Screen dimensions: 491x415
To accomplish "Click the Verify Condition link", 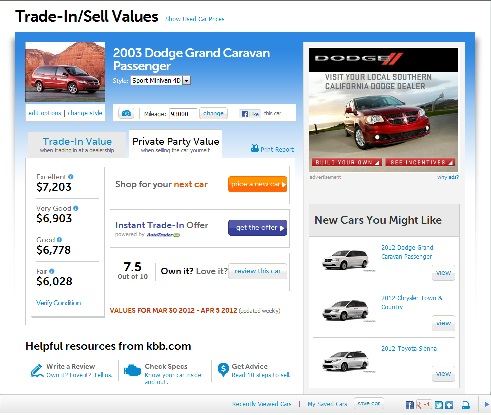I will click(59, 303).
